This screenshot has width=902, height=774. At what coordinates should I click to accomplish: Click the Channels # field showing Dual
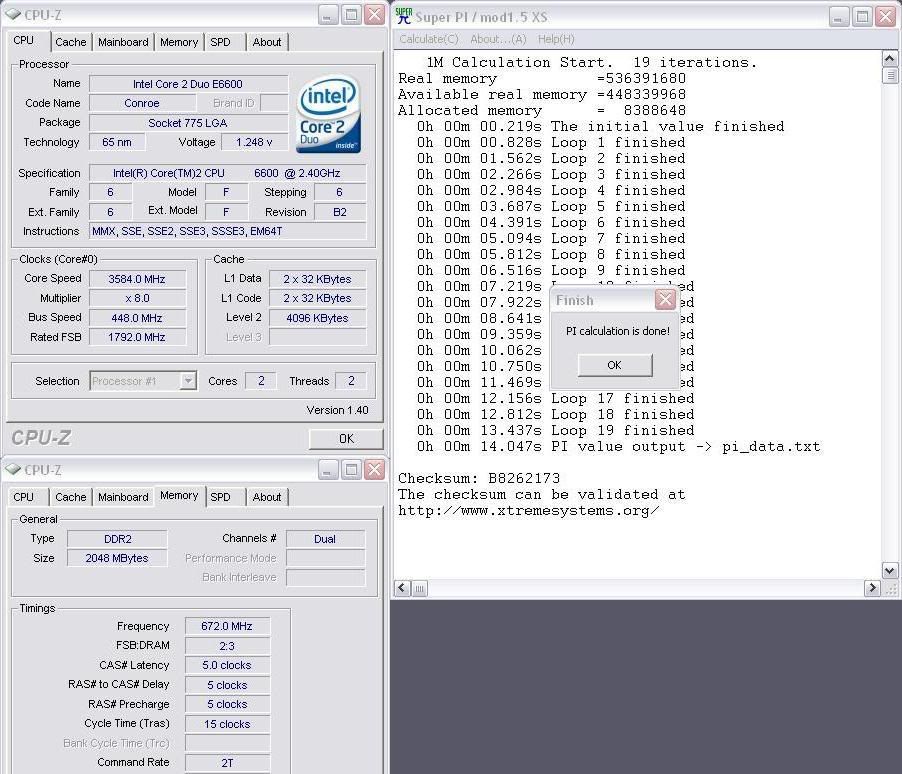(325, 539)
